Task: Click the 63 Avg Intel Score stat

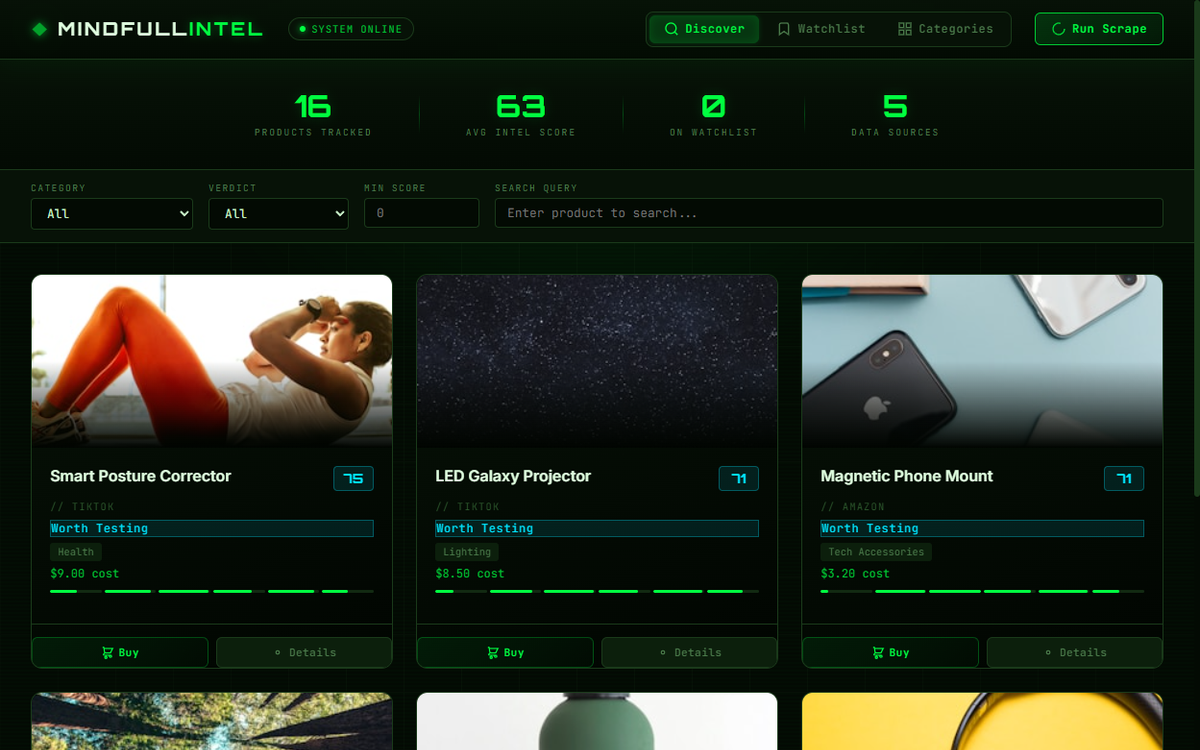Action: [520, 114]
